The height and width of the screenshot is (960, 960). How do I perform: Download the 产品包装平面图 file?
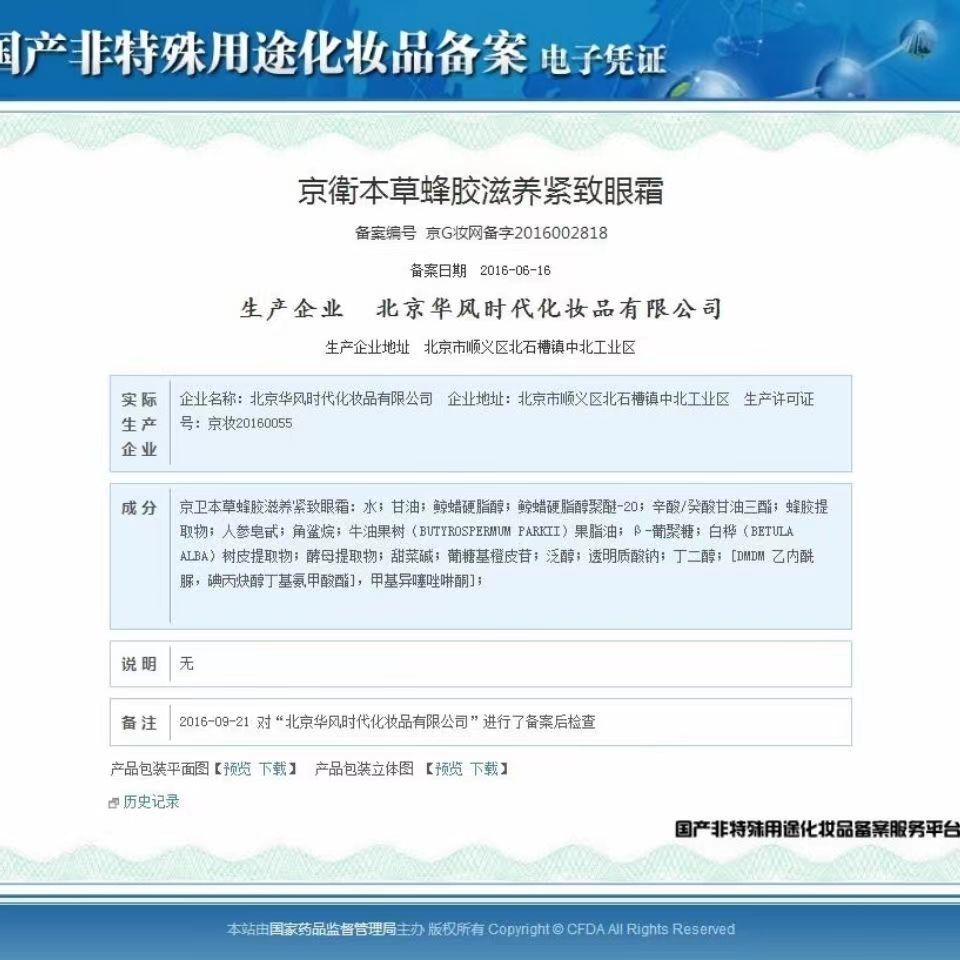tap(272, 768)
